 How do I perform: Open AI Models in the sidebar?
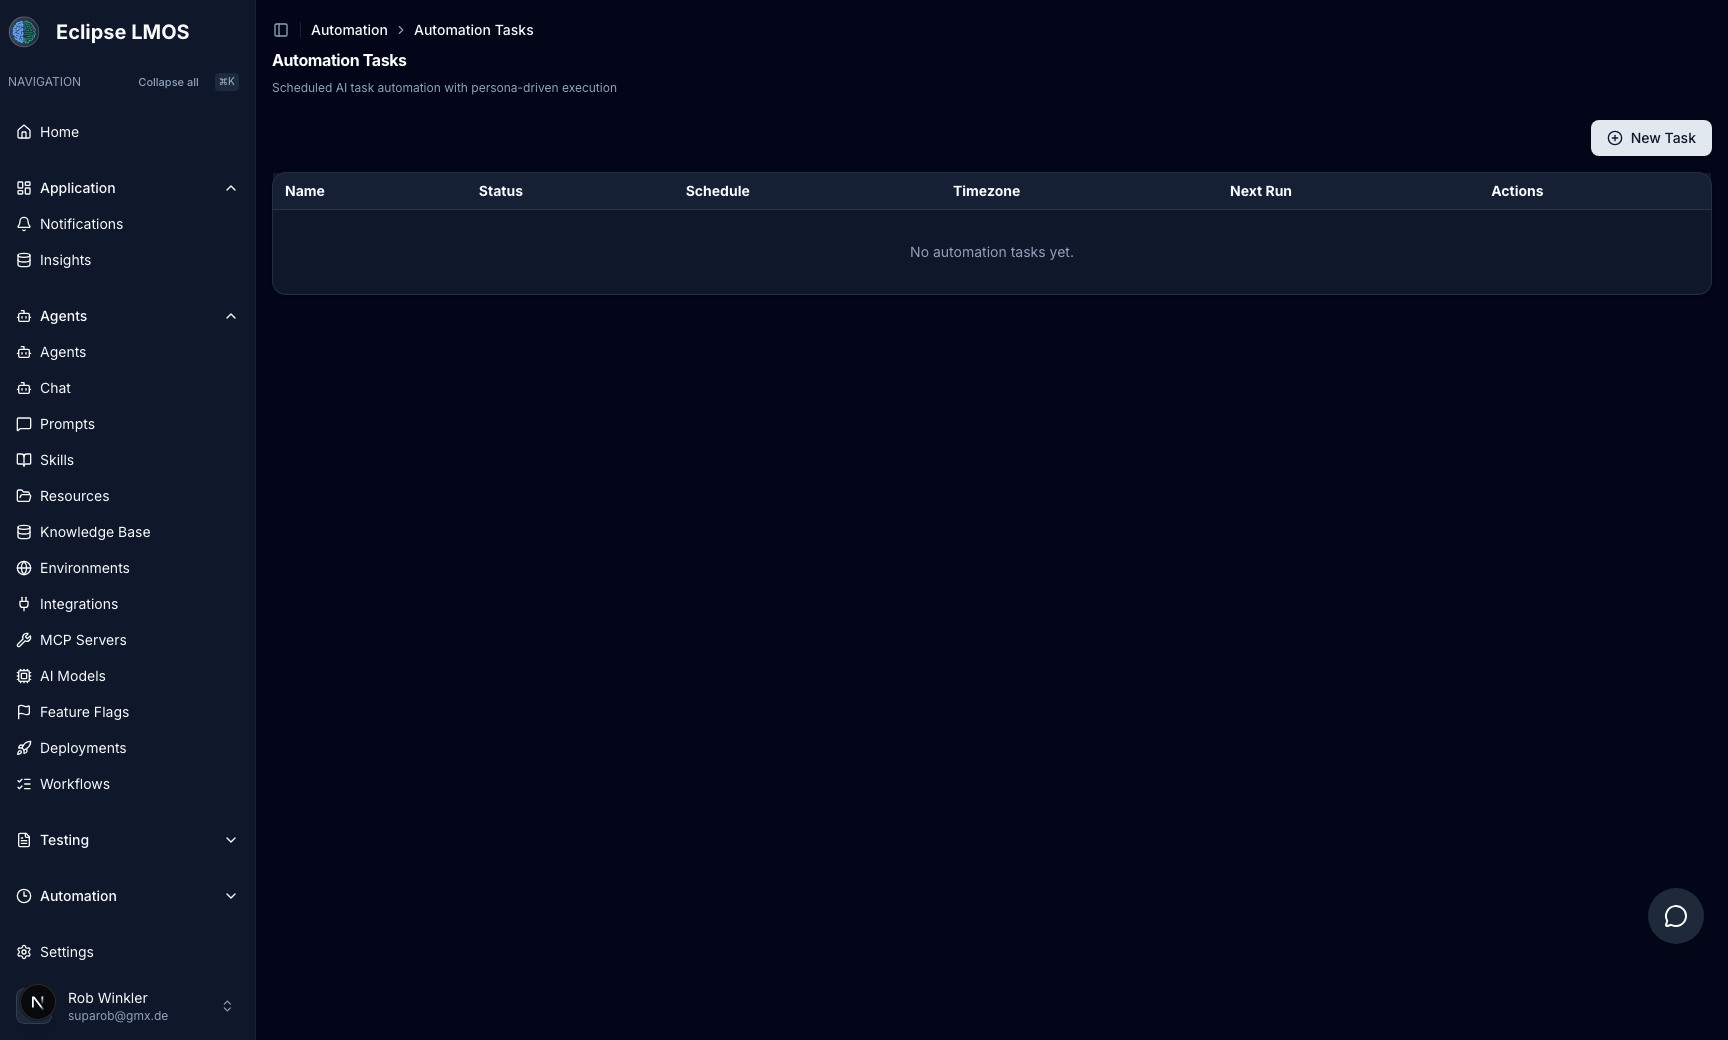pyautogui.click(x=127, y=676)
